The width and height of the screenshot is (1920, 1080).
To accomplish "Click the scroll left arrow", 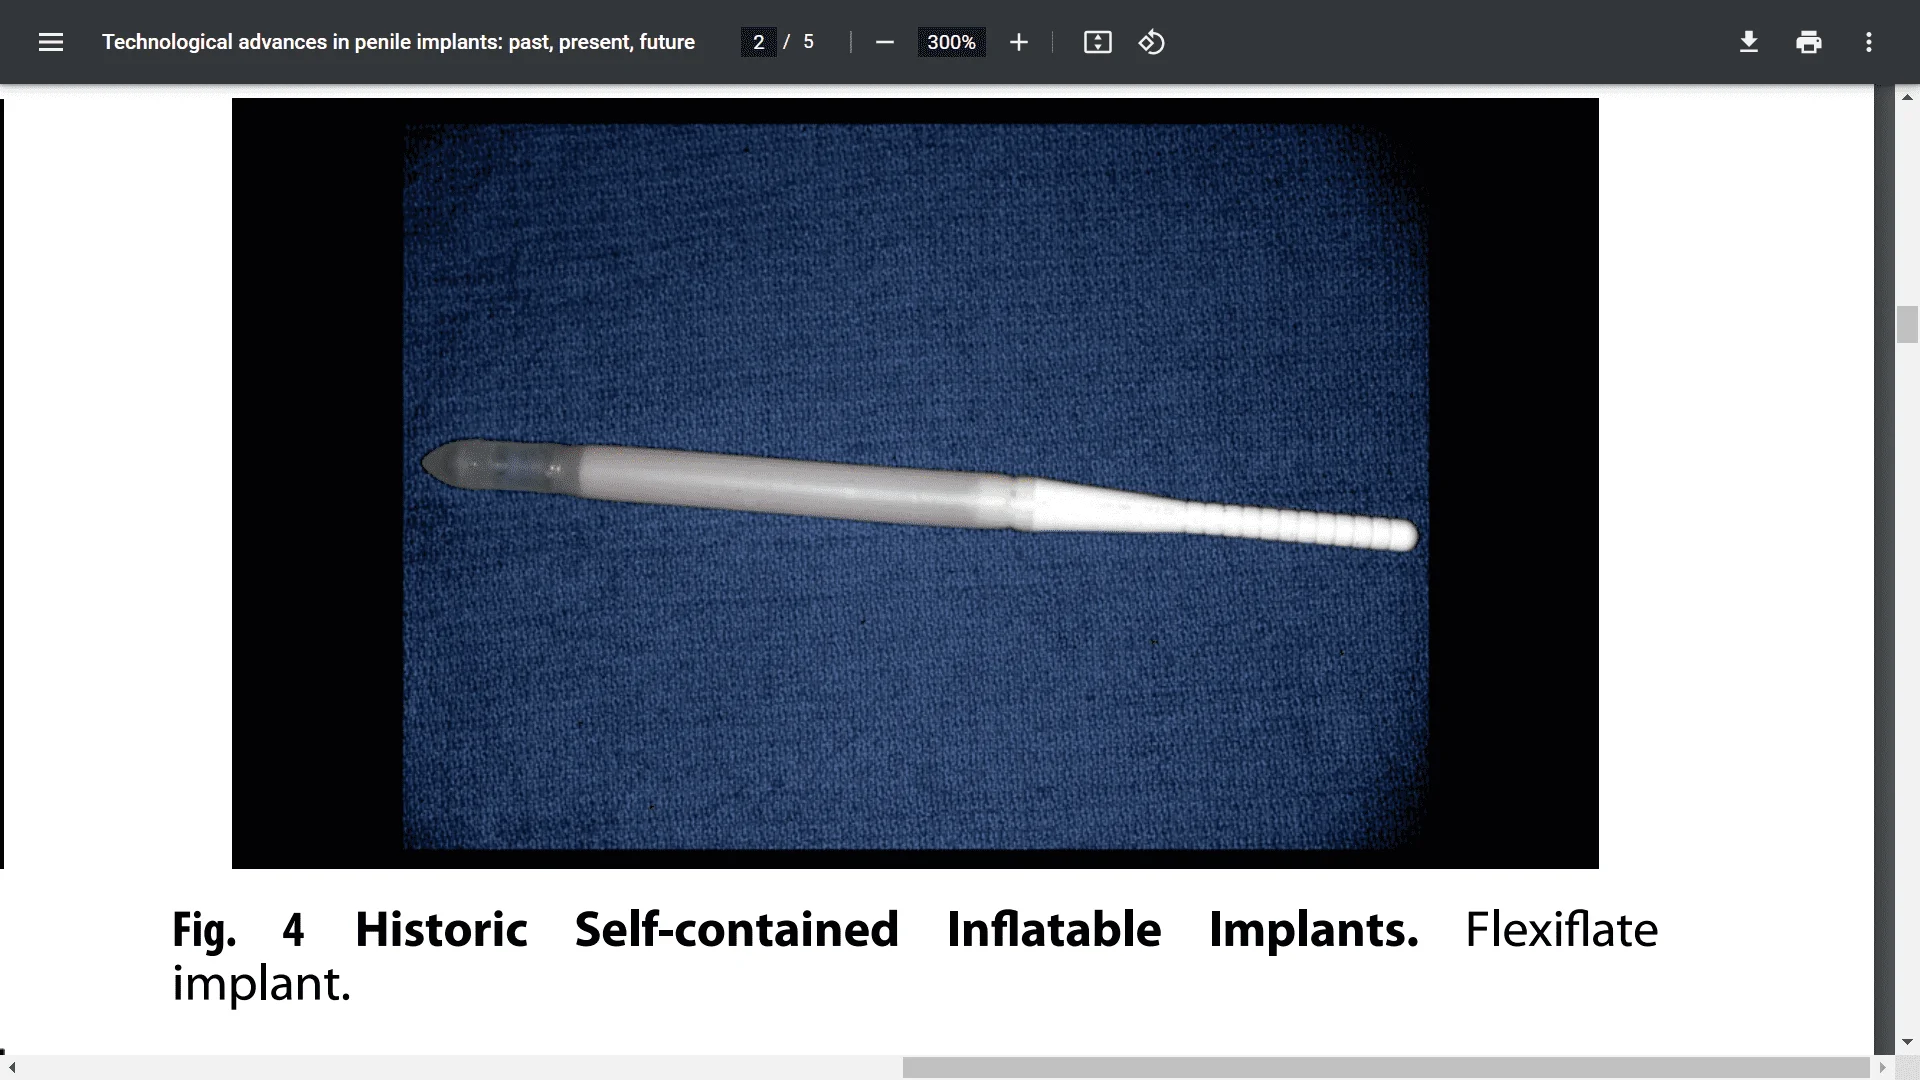I will (11, 1068).
